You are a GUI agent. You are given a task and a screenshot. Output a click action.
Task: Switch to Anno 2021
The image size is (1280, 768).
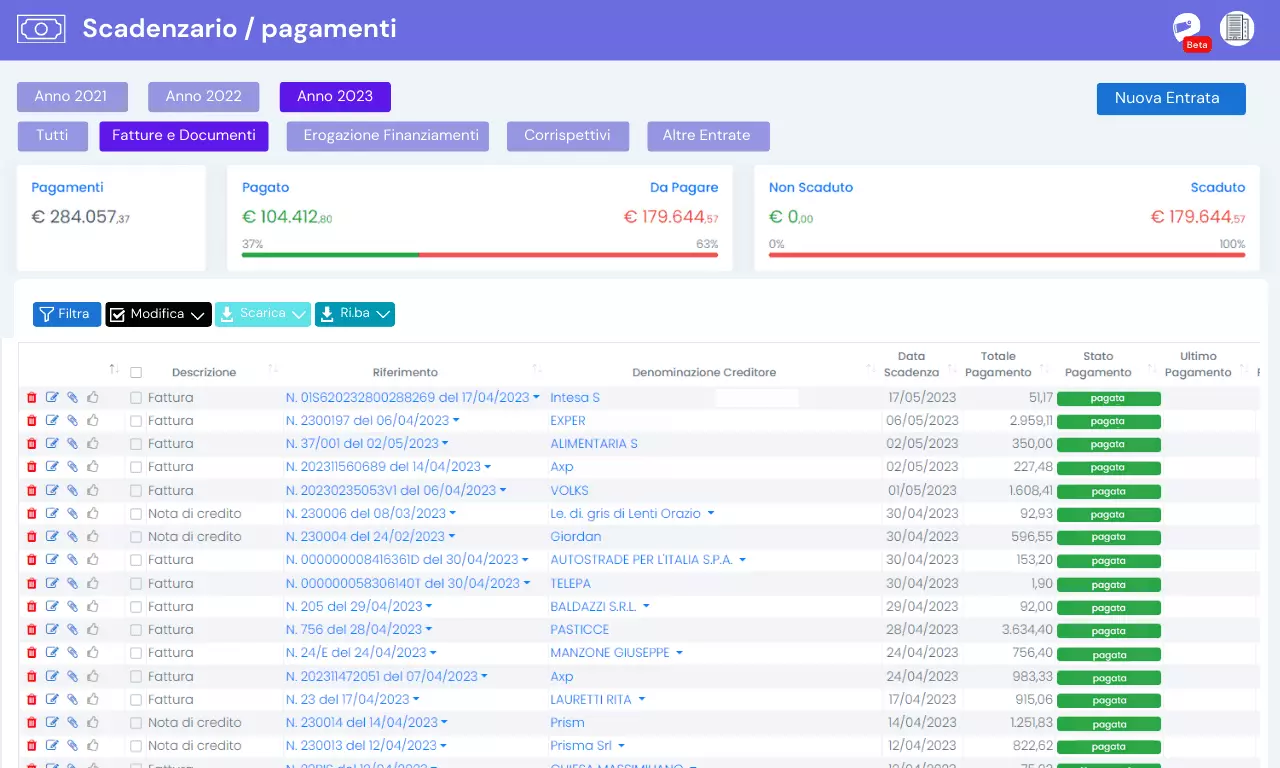pos(72,97)
